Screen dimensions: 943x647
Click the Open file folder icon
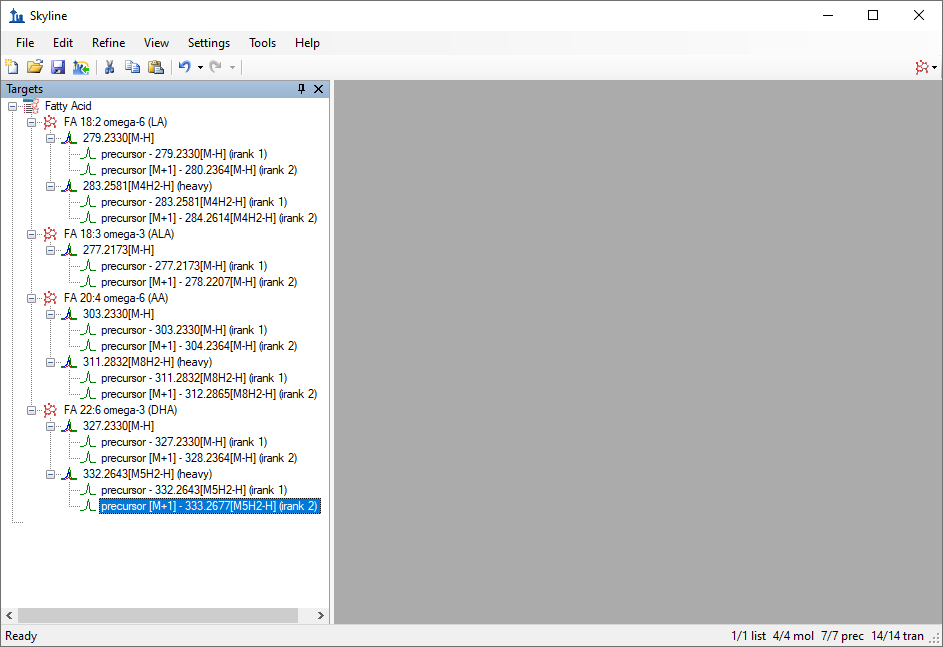point(35,67)
